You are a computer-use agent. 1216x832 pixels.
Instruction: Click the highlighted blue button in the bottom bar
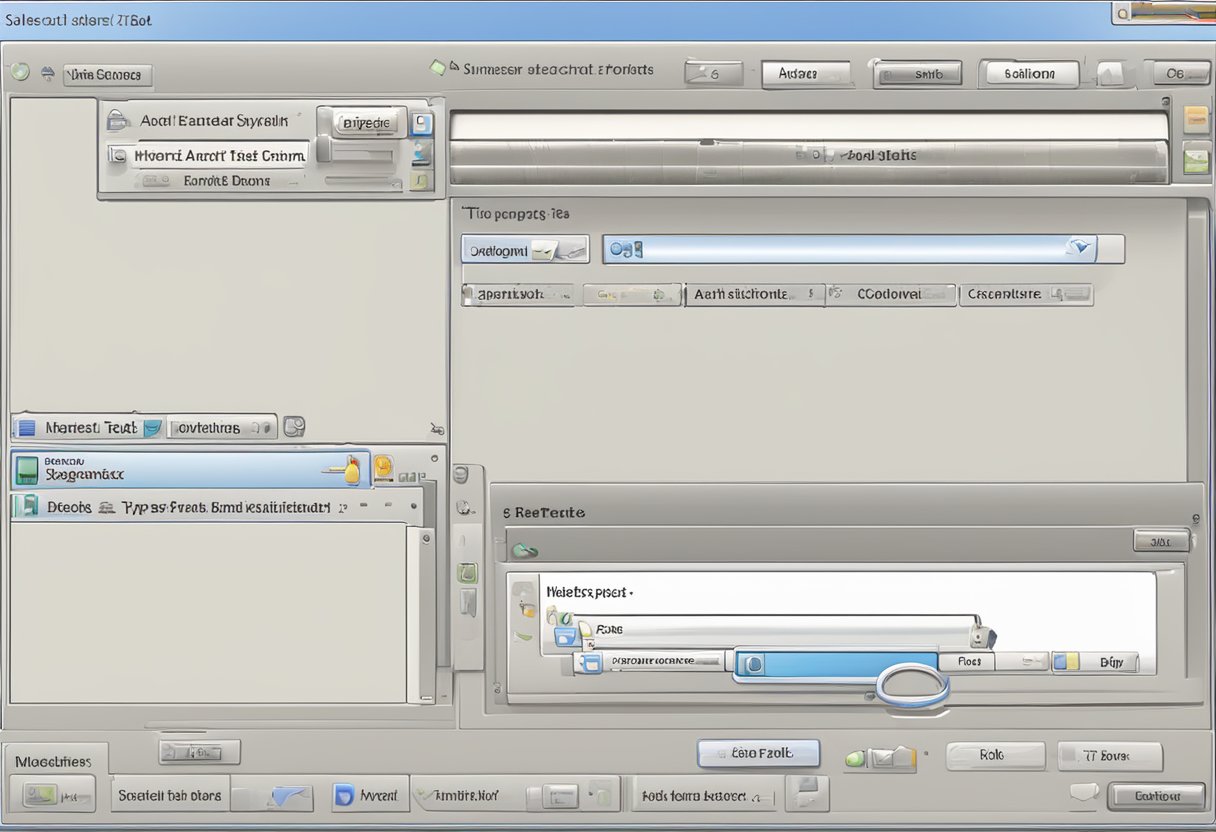(758, 753)
